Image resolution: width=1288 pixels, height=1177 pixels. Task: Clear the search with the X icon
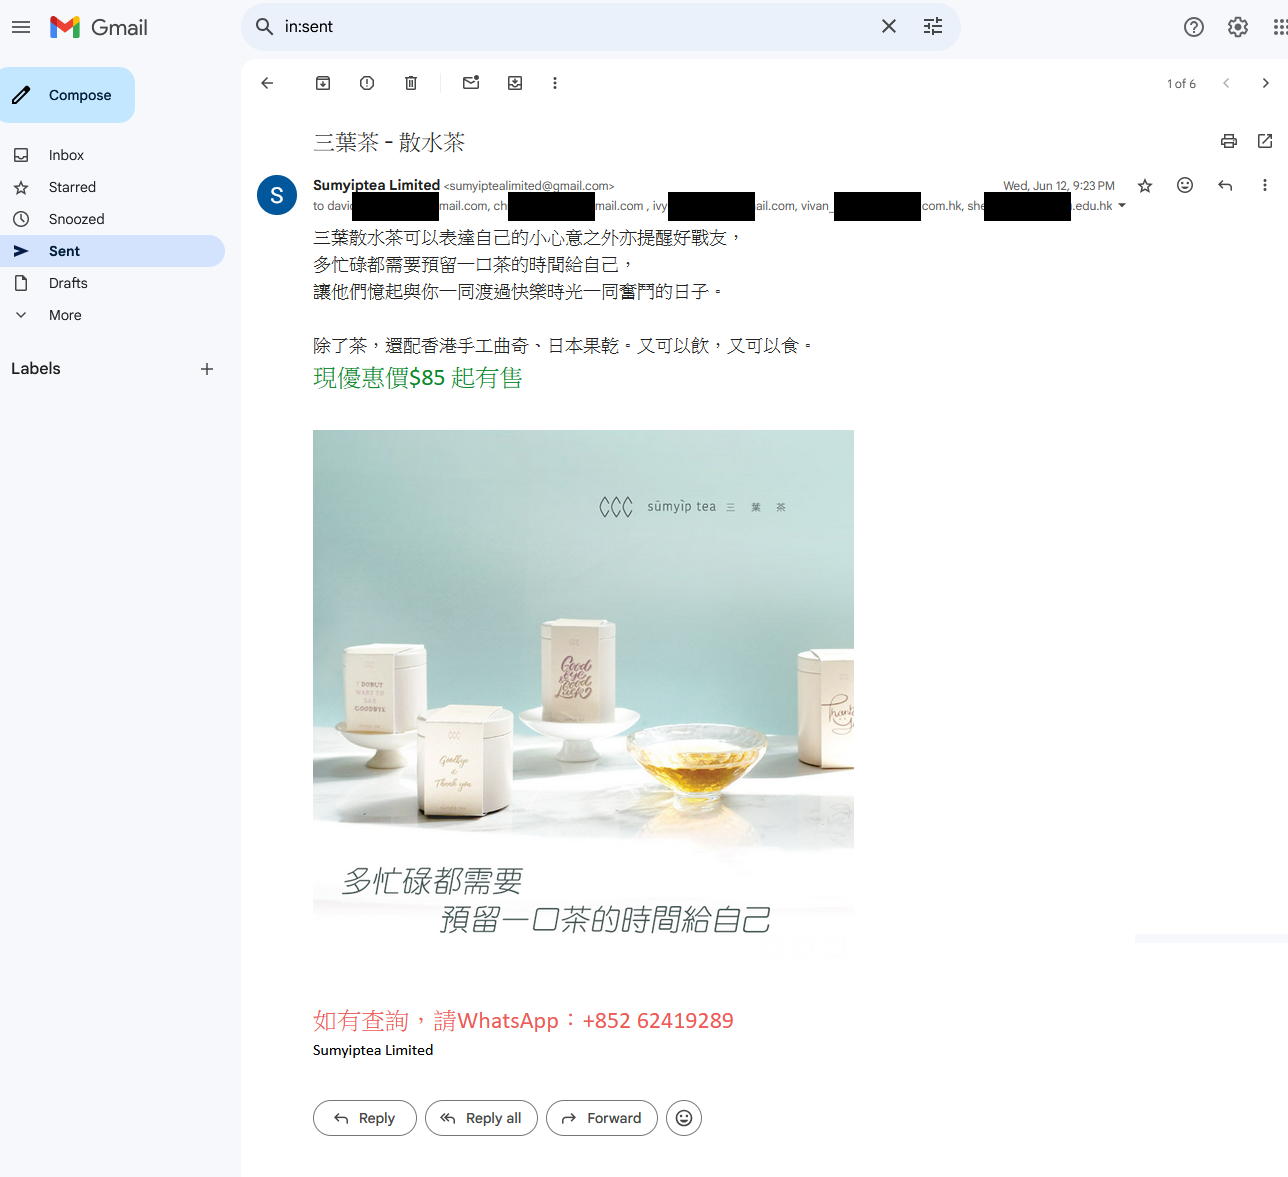889,27
